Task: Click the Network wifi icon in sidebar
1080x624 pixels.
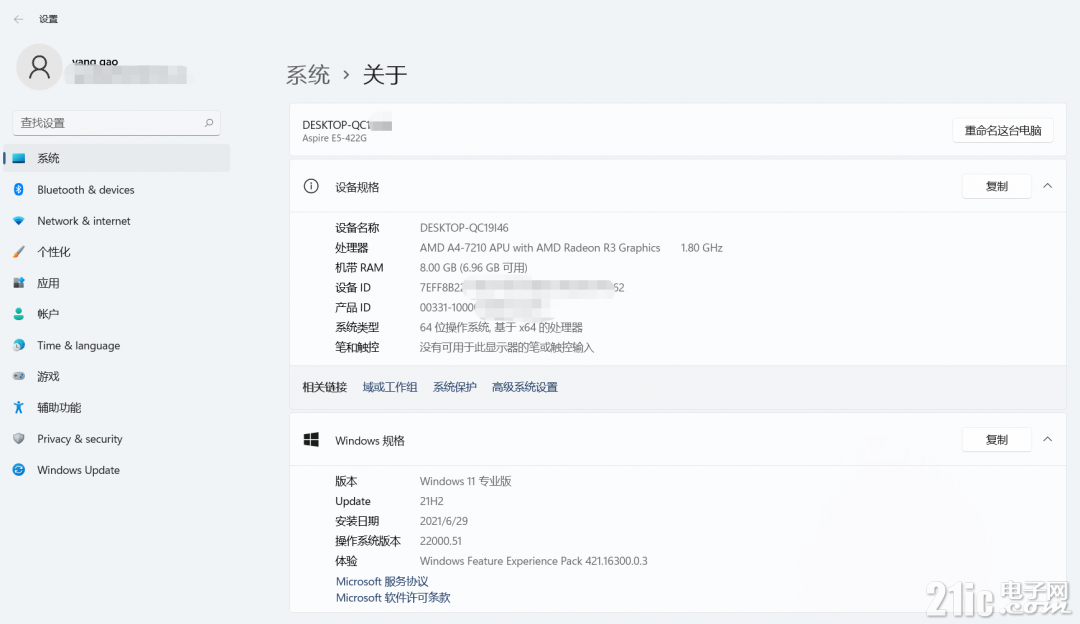Action: pyautogui.click(x=19, y=221)
